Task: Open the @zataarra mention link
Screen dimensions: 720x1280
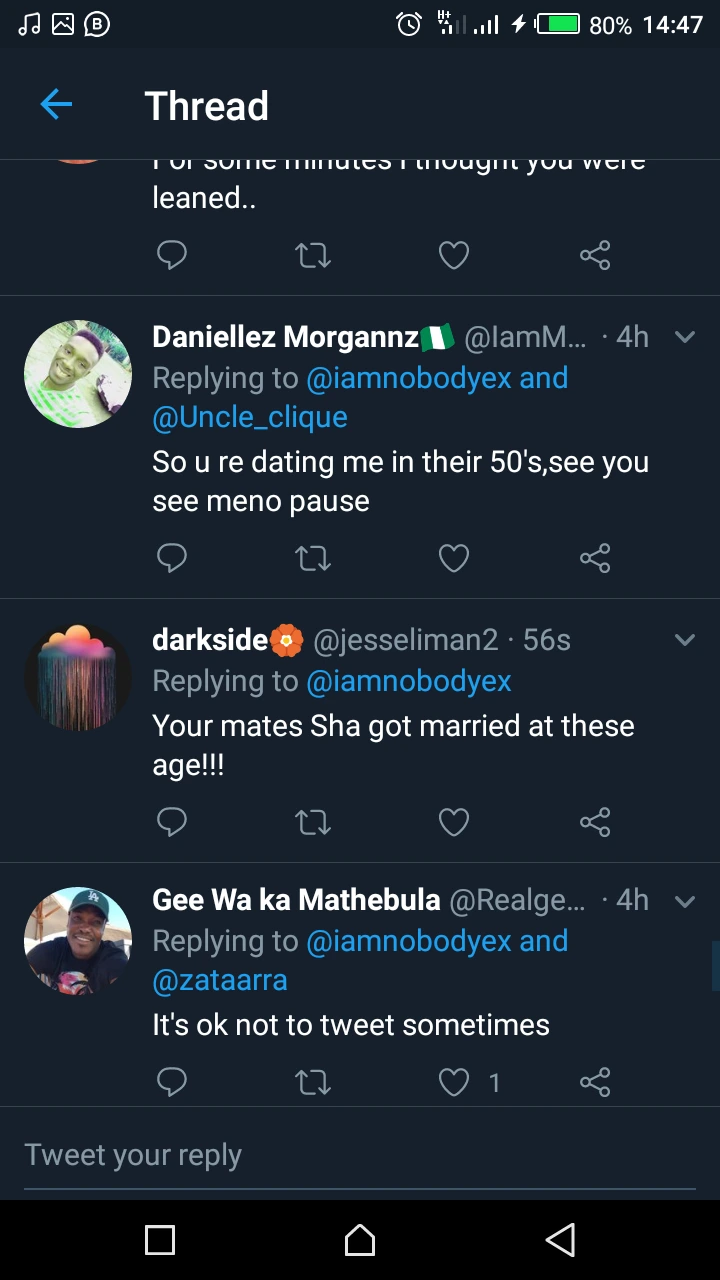Action: [x=220, y=981]
